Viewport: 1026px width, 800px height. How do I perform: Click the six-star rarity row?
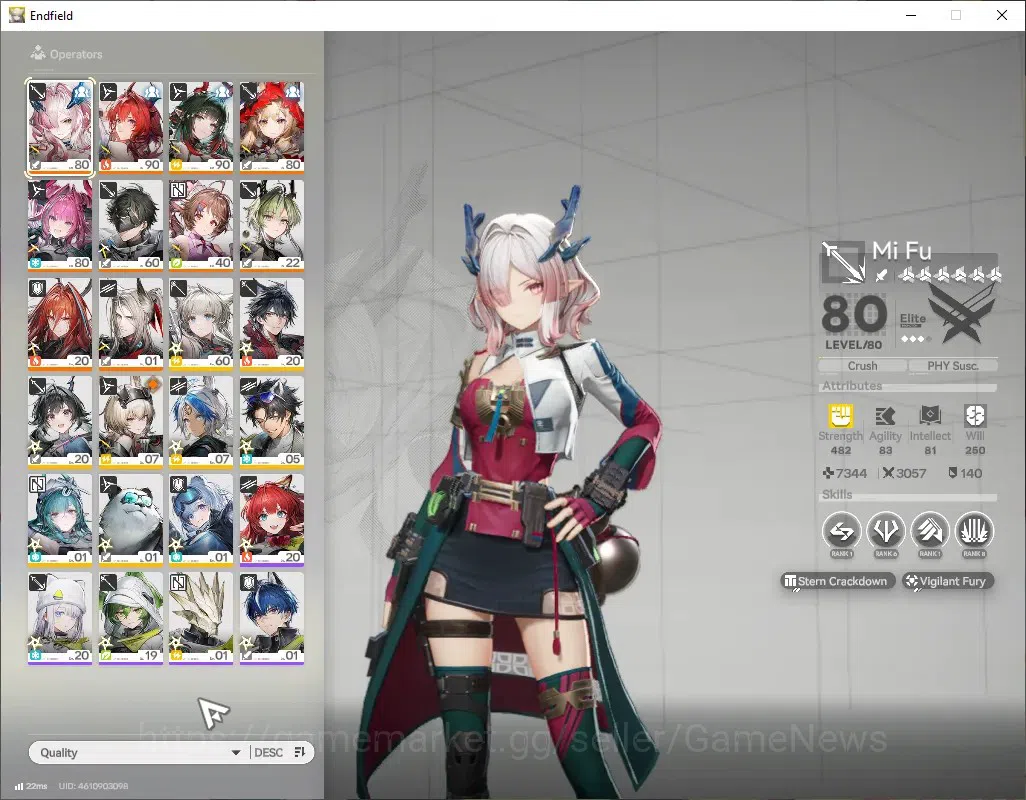point(949,275)
